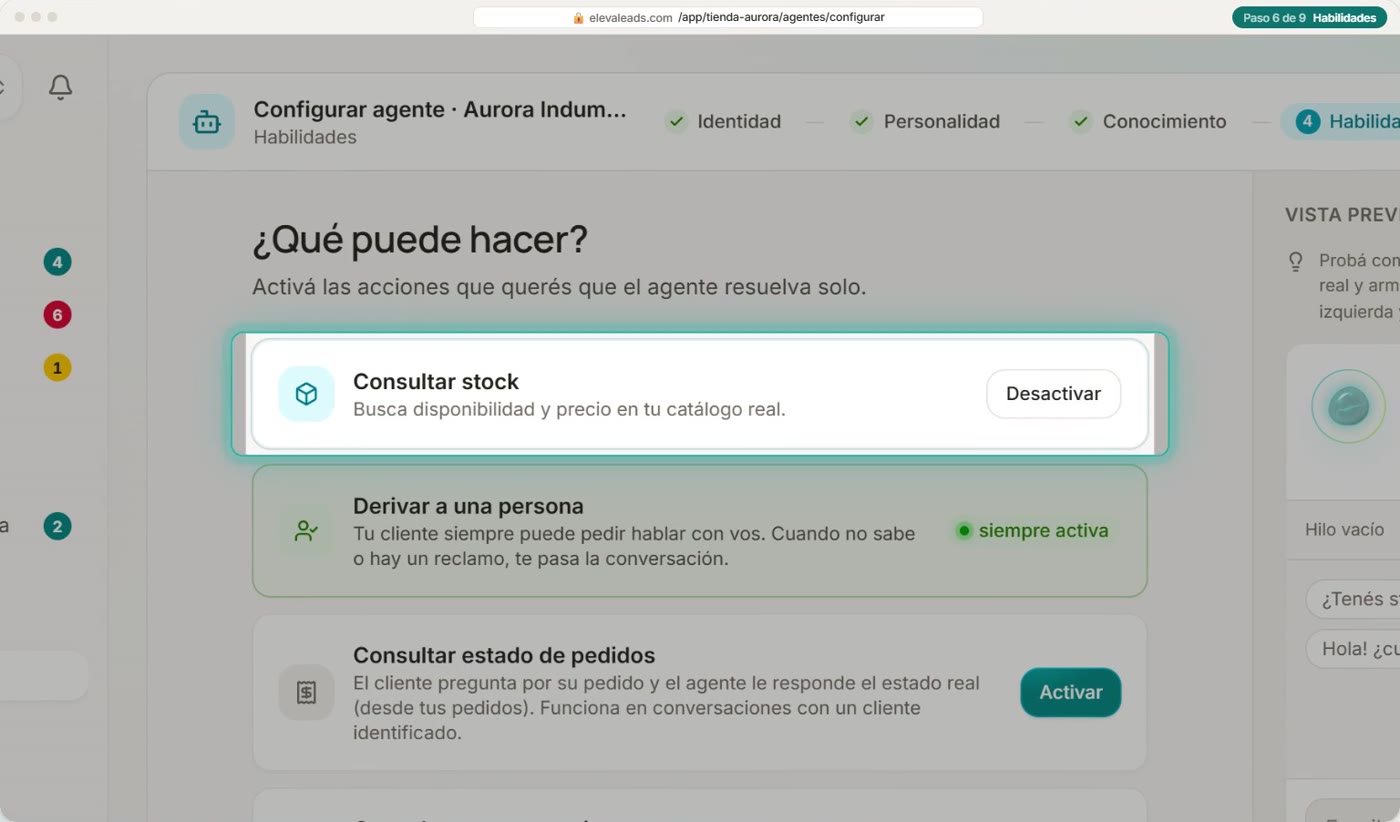Activate Consultar estado de pedidos

pyautogui.click(x=1070, y=692)
